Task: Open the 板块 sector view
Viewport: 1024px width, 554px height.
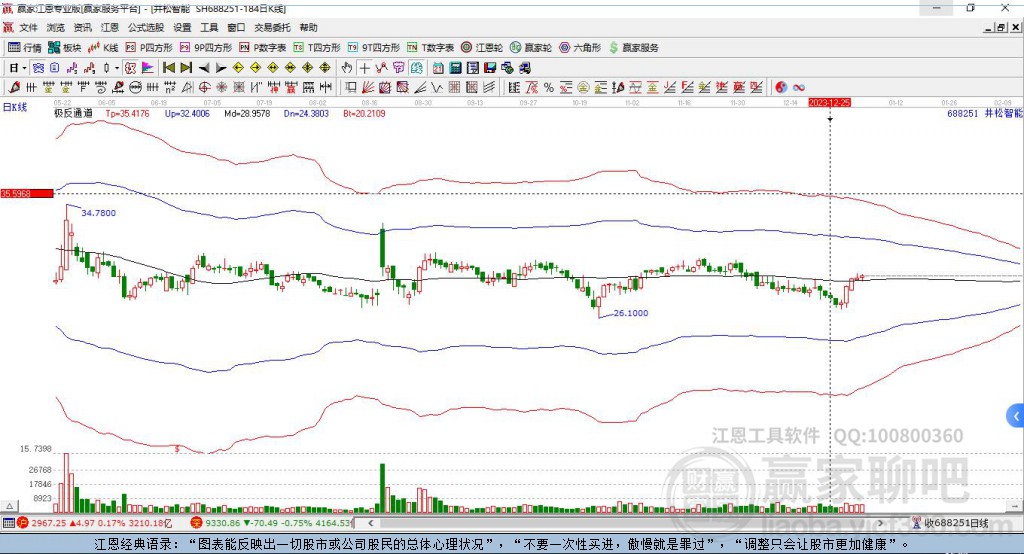Action: point(65,48)
